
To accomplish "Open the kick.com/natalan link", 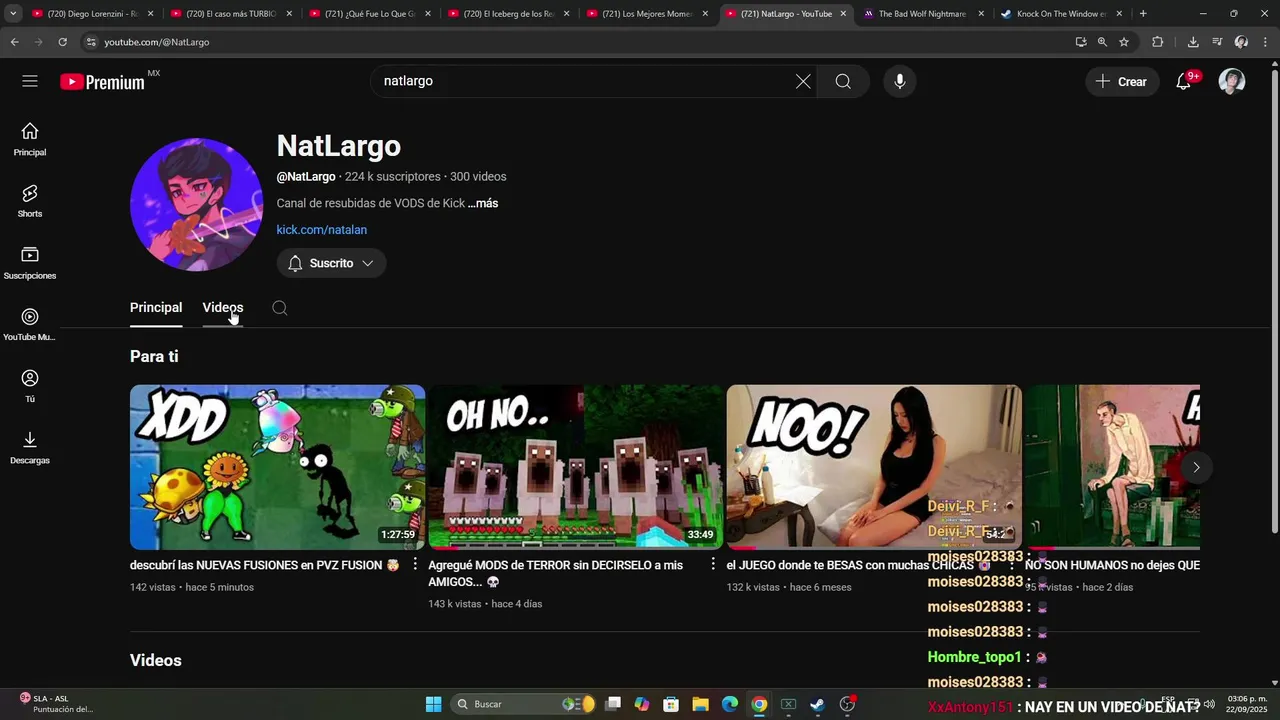I will pyautogui.click(x=322, y=230).
